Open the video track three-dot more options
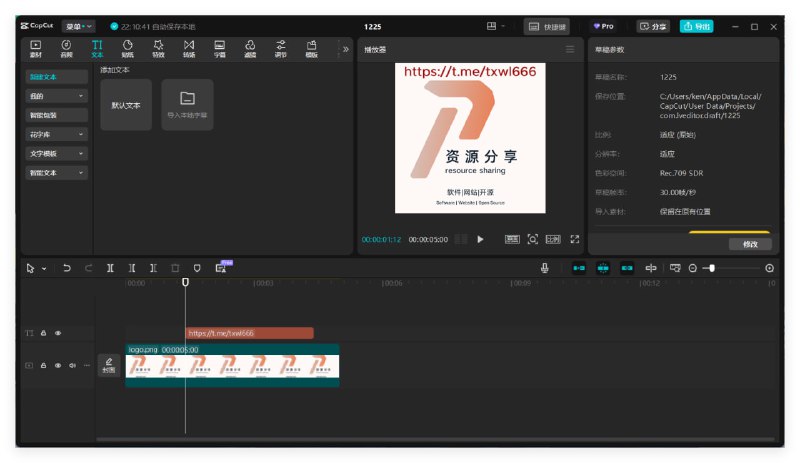This screenshot has width=800, height=463. click(x=87, y=365)
